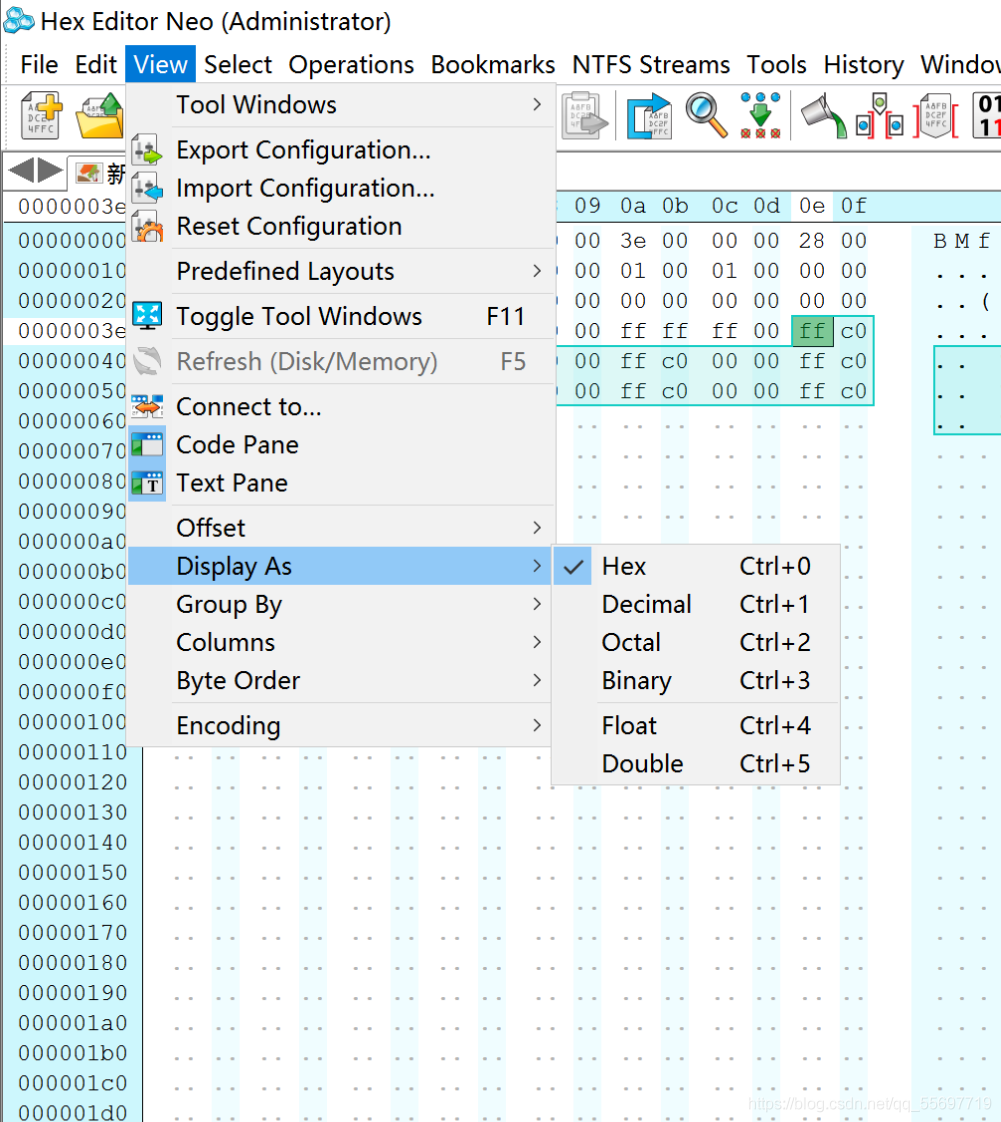Click the Code Pane icon
Image resolution: width=1001 pixels, height=1122 pixels.
point(147,445)
